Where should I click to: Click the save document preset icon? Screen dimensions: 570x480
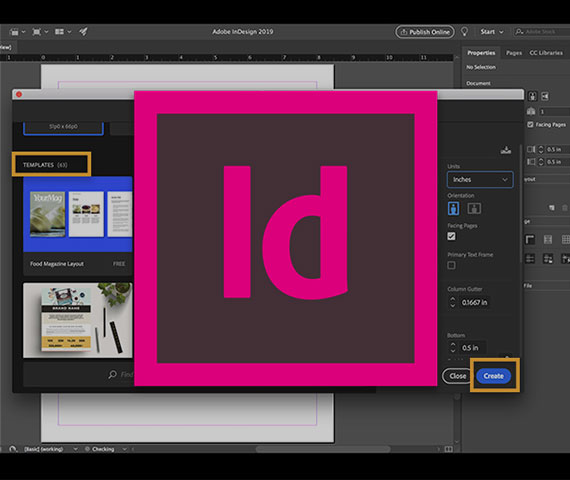506,150
